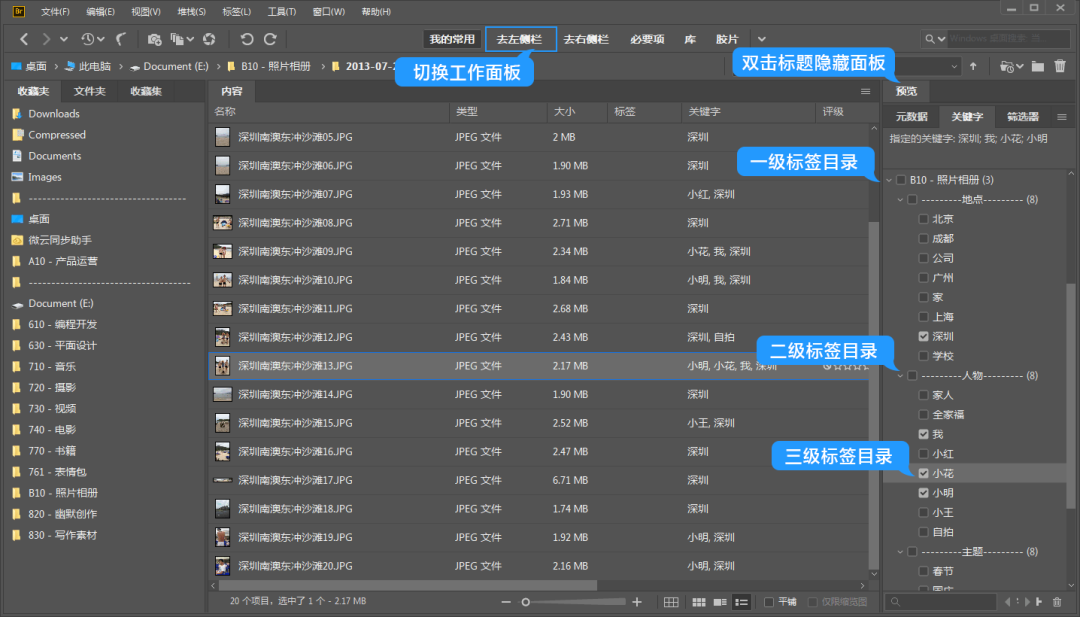This screenshot has width=1080, height=617.
Task: Open the 工具(T) menu
Action: click(282, 12)
